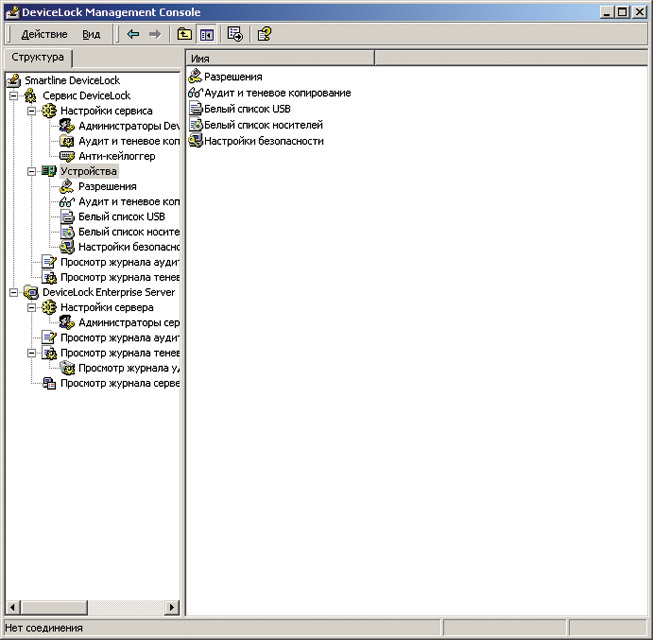Click the Export list toolbar icon
This screenshot has width=653, height=640.
coord(235,34)
